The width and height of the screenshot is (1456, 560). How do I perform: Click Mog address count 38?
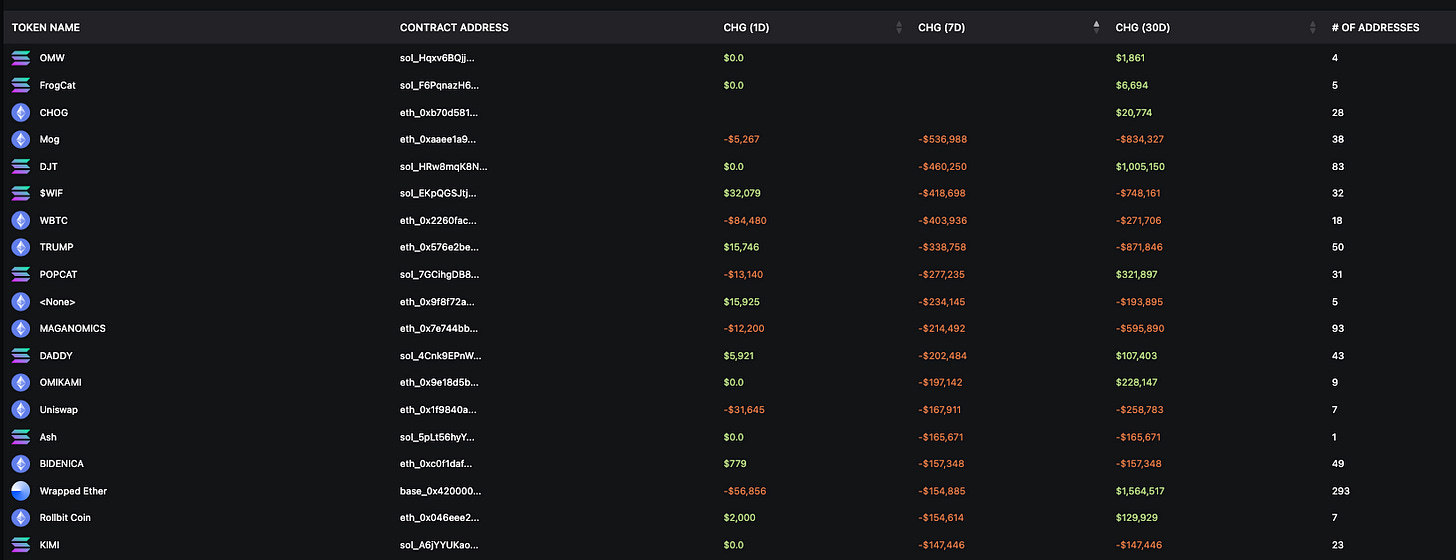coord(1338,139)
